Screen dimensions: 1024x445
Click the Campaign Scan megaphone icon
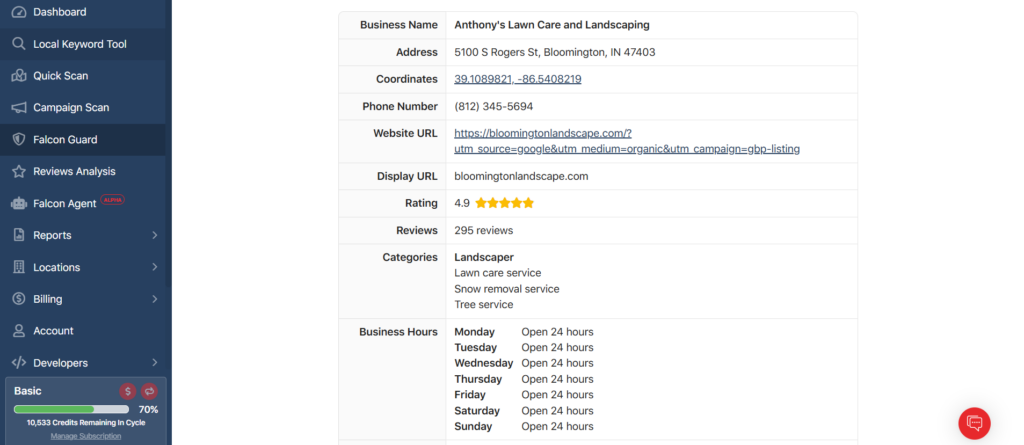click(x=18, y=108)
